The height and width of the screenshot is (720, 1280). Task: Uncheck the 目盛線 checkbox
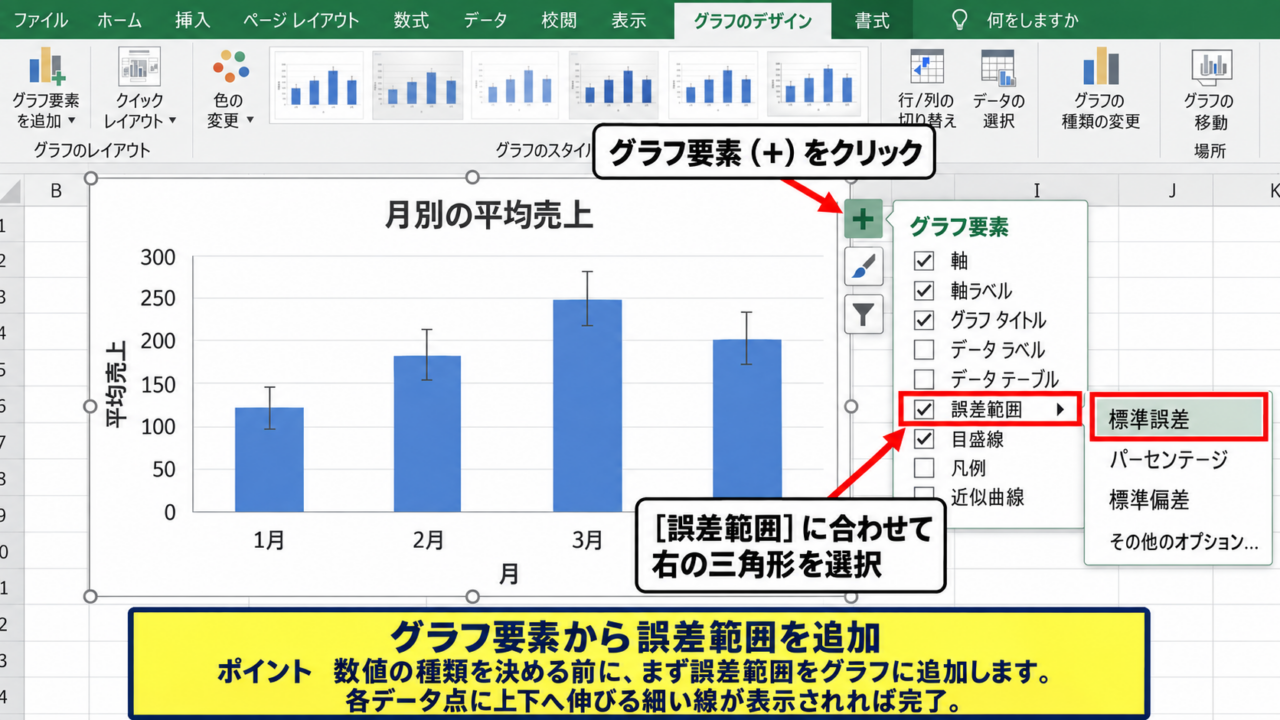[x=924, y=439]
